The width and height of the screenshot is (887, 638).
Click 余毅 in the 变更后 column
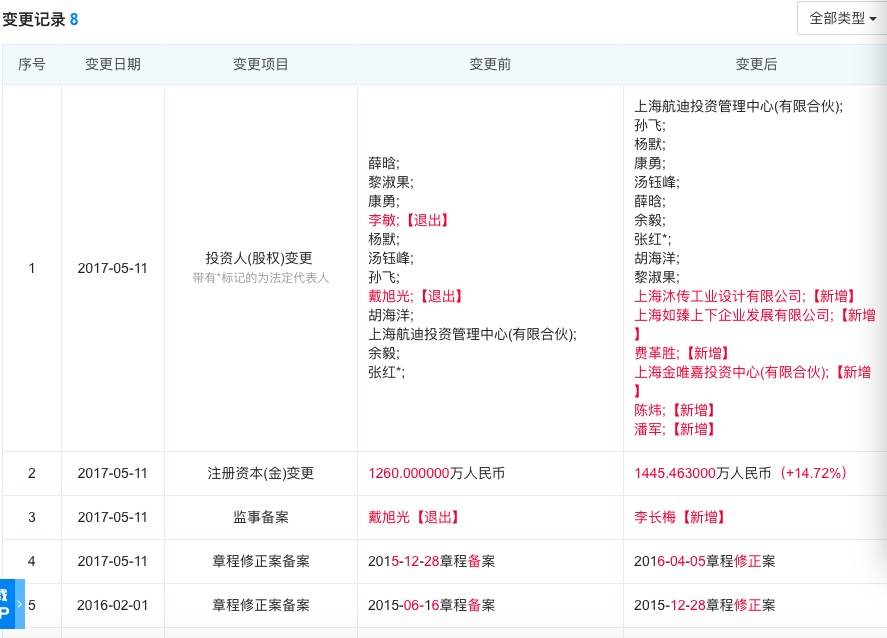[x=649, y=220]
